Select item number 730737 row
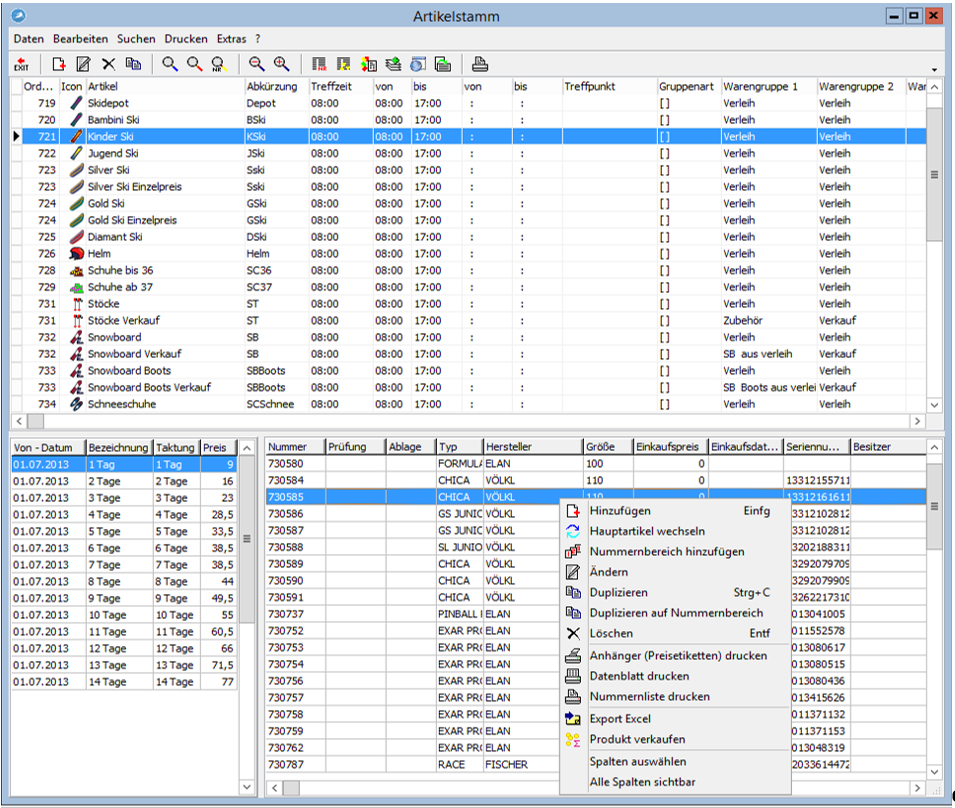Viewport: 955px width, 808px height. 413,614
